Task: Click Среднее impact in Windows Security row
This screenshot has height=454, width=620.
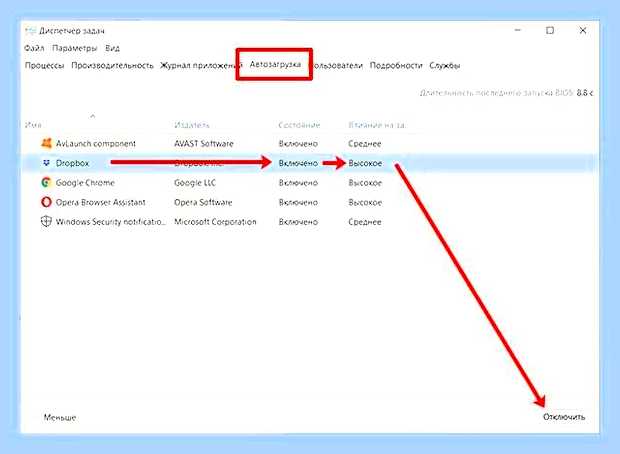Action: point(365,222)
